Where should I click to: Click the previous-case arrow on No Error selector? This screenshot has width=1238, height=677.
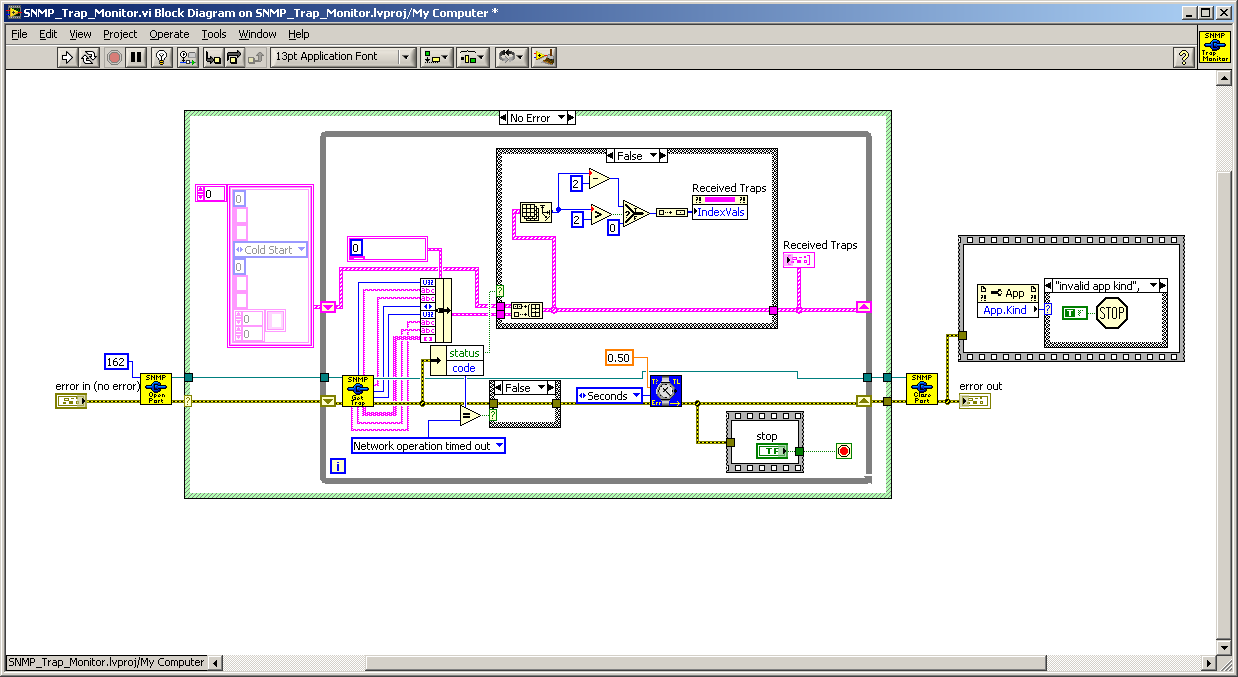point(503,118)
